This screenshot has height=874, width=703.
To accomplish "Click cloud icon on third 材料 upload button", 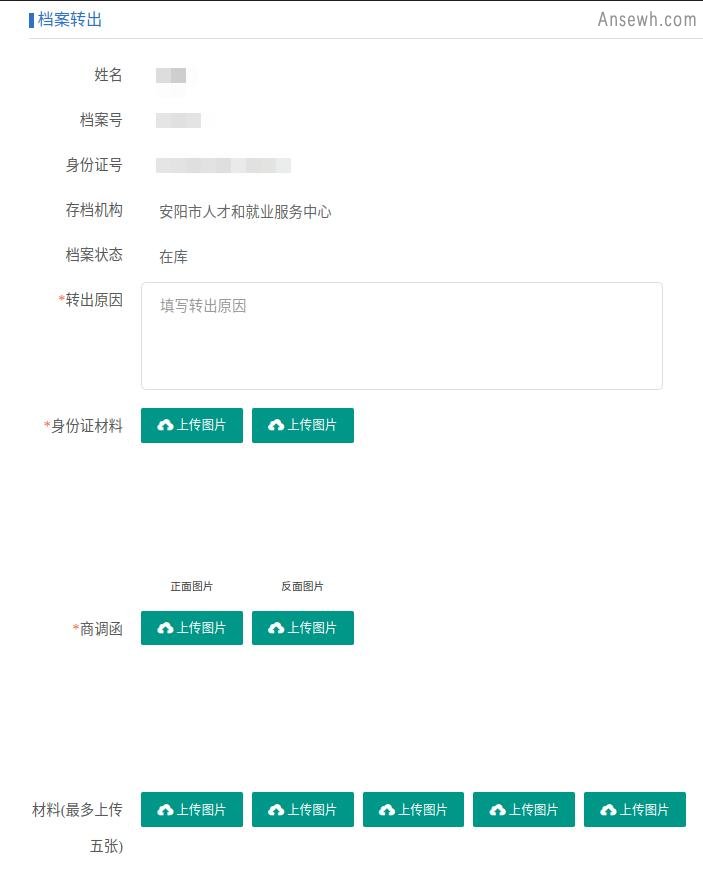I will [387, 810].
